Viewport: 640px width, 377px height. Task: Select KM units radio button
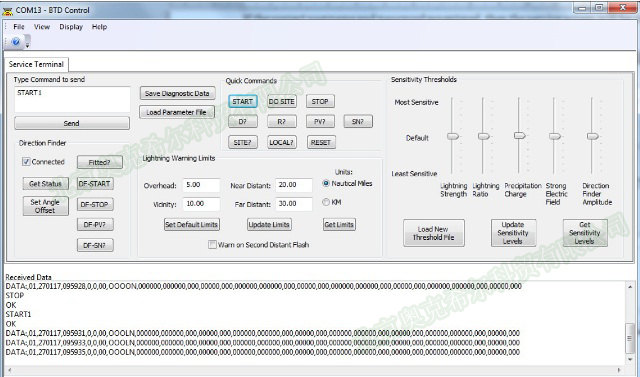point(326,202)
